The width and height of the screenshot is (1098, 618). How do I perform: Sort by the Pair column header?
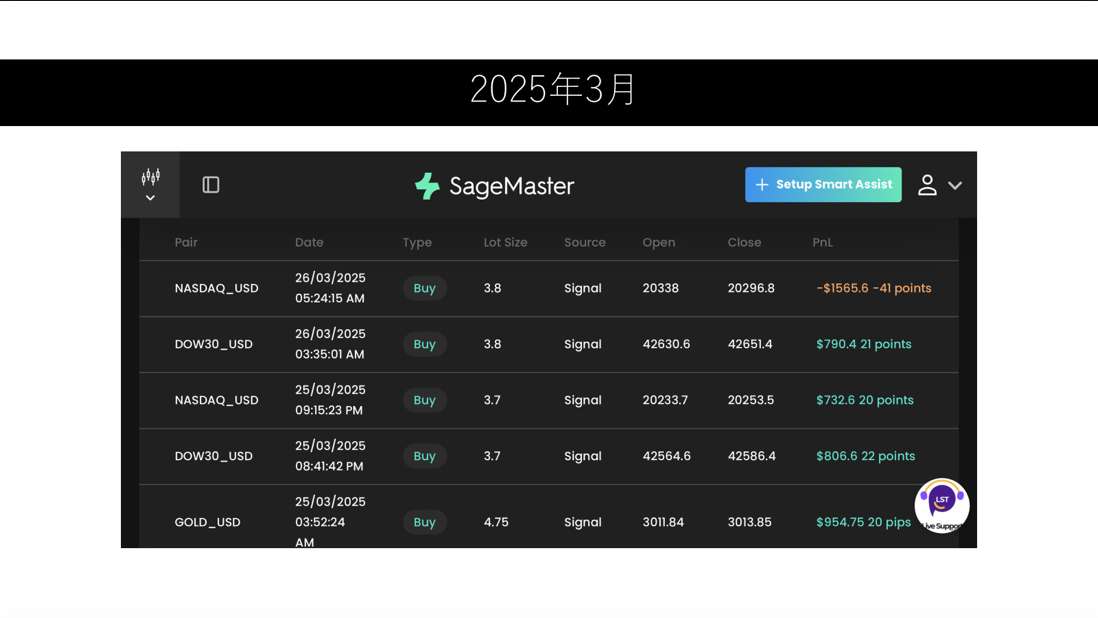tap(186, 242)
